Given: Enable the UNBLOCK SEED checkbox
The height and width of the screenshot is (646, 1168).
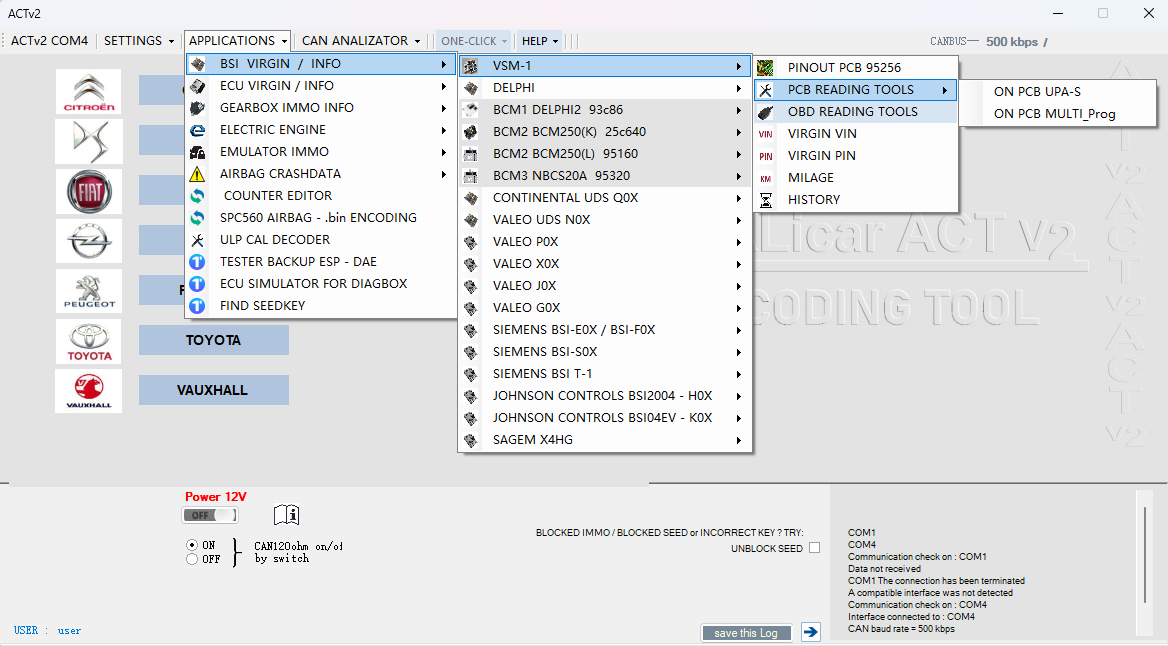Looking at the screenshot, I should (814, 547).
